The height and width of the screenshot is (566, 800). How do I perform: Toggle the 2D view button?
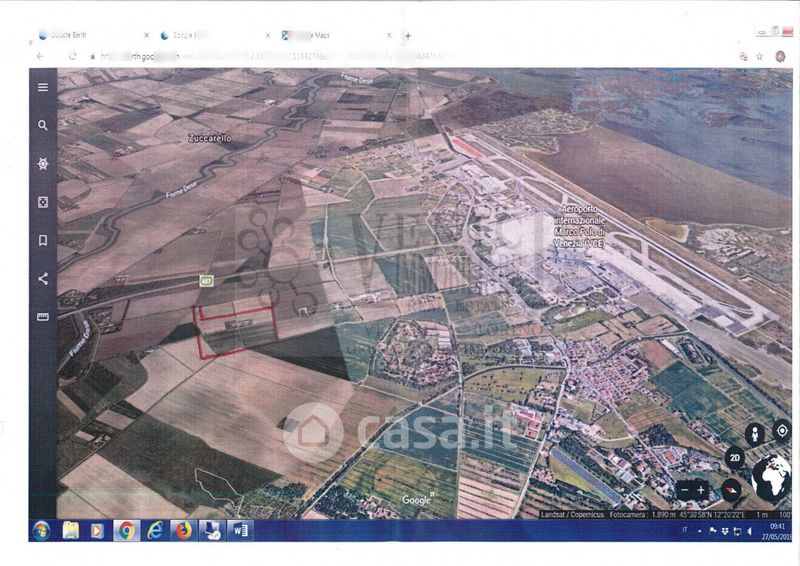click(x=734, y=459)
